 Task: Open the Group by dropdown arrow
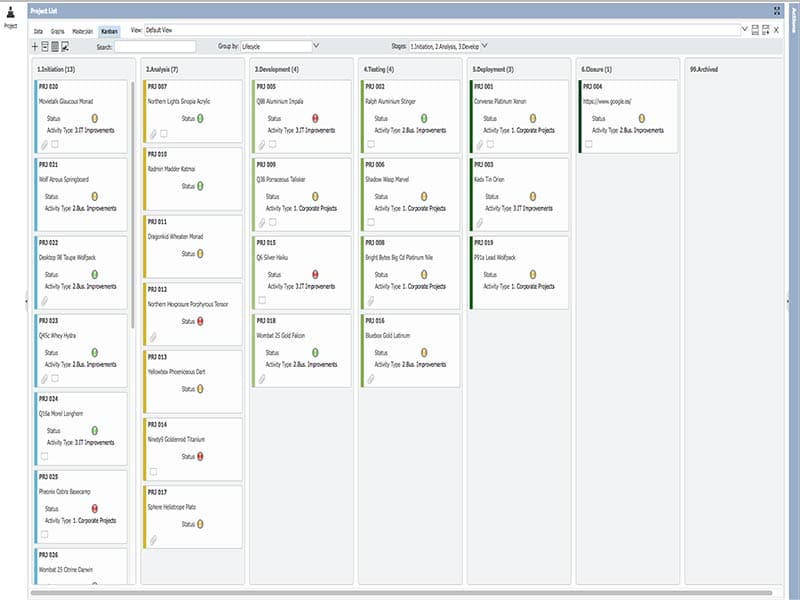(316, 46)
